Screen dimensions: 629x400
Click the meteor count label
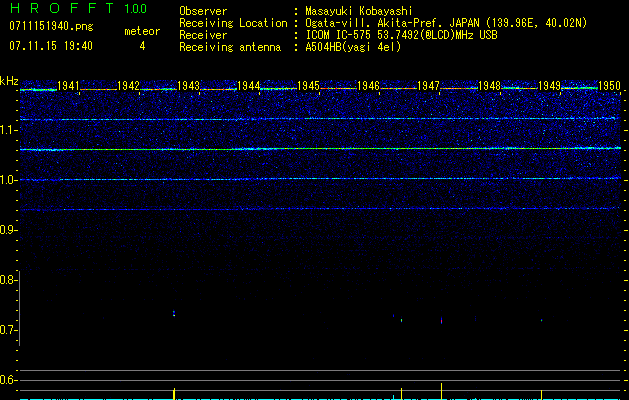point(141,31)
